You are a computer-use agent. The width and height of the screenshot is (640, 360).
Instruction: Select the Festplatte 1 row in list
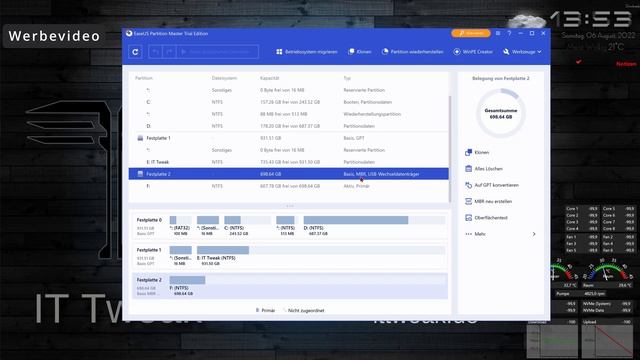[x=289, y=138]
